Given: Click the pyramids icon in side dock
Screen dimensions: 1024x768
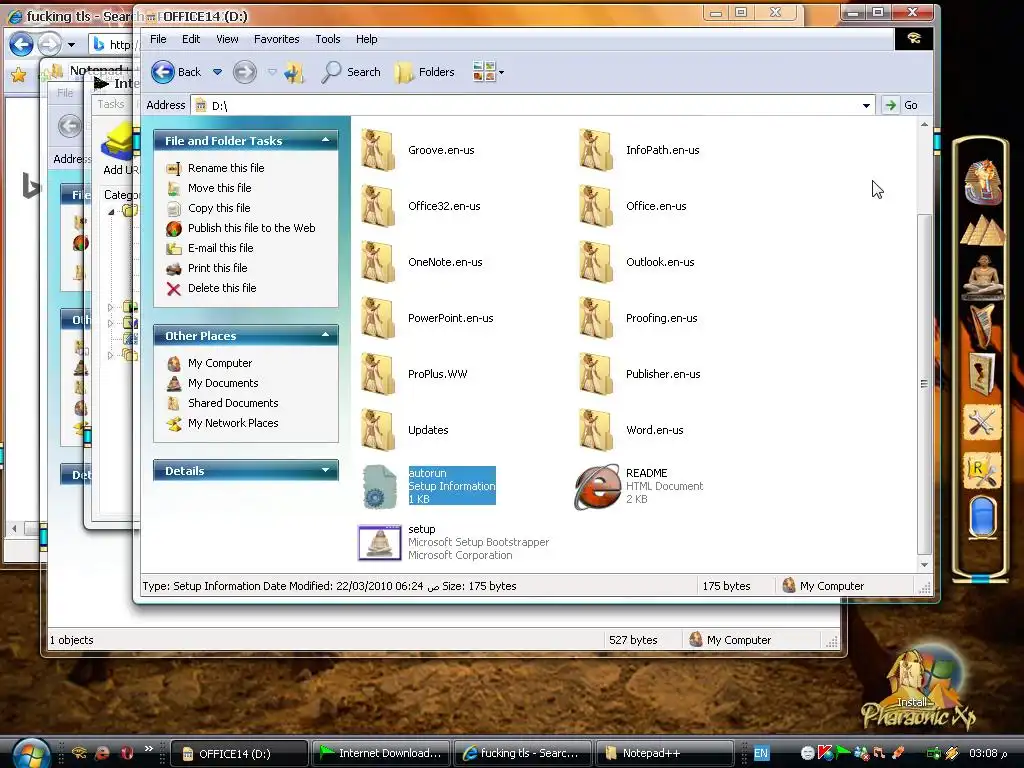Looking at the screenshot, I should click(x=983, y=230).
